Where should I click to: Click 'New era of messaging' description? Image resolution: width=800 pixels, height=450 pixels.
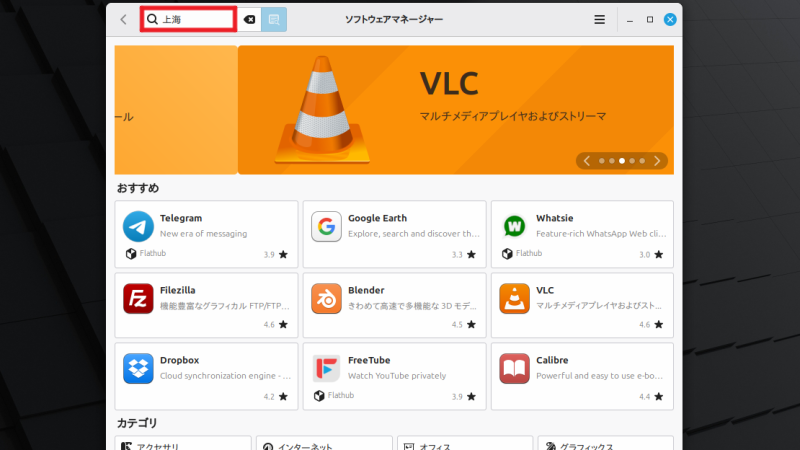pyautogui.click(x=204, y=234)
